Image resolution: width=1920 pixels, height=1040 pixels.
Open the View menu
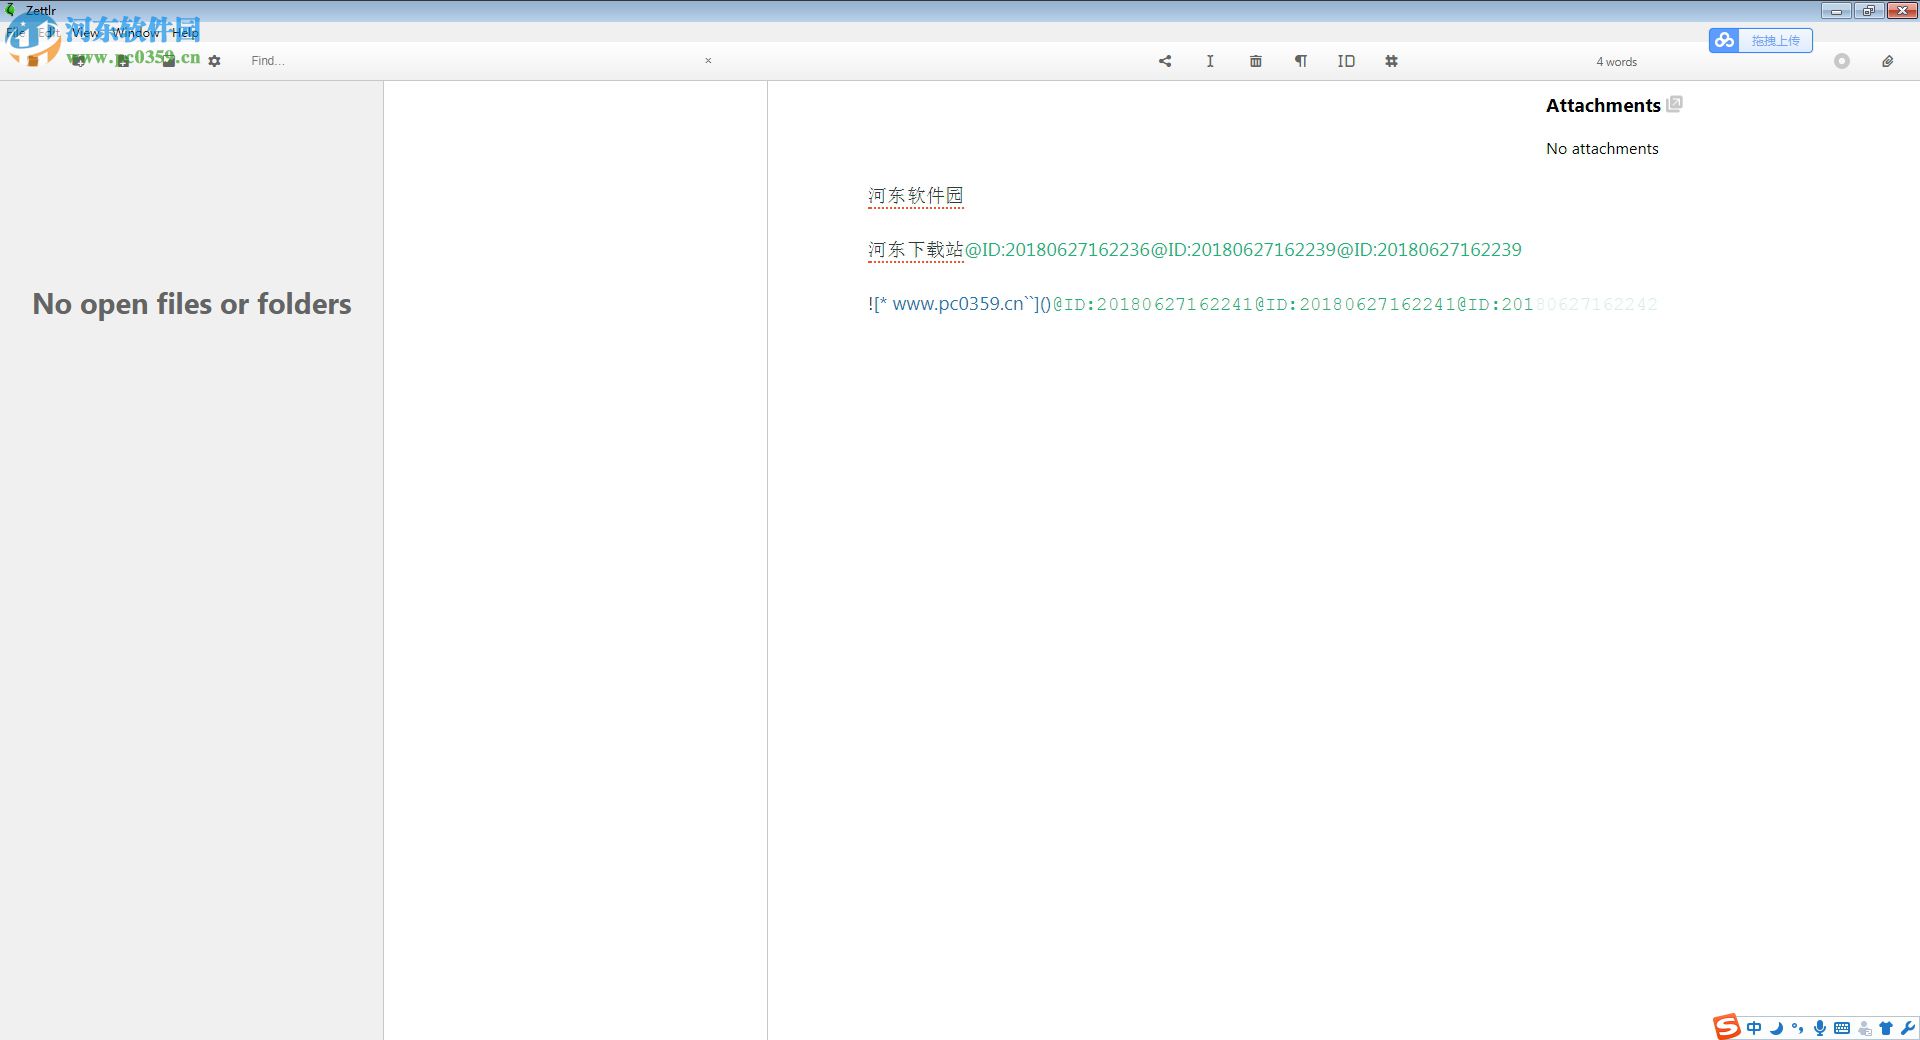click(86, 32)
